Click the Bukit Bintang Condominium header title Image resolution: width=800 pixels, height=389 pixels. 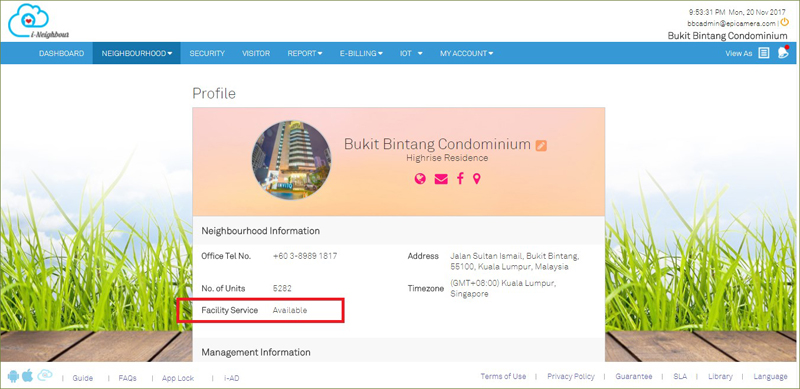coord(728,36)
